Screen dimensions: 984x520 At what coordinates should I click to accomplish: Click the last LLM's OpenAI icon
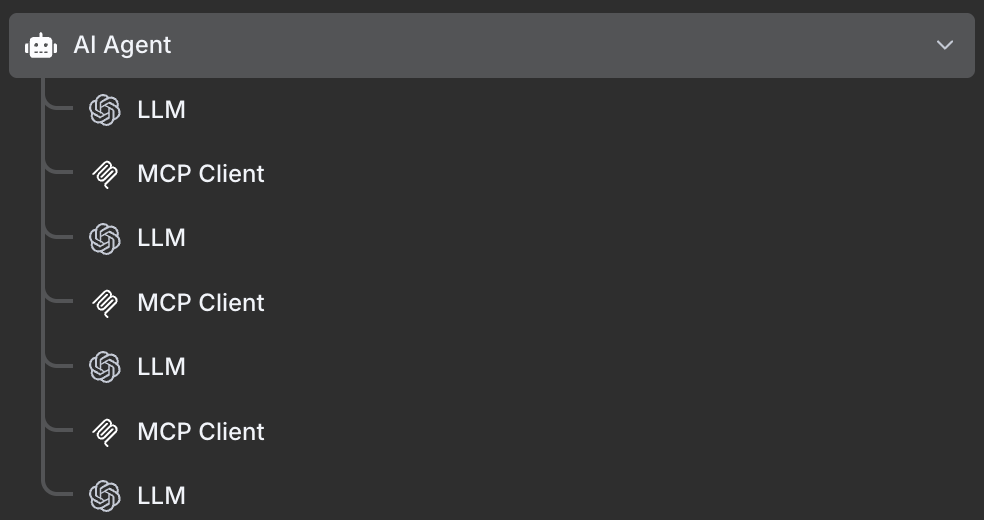(105, 496)
